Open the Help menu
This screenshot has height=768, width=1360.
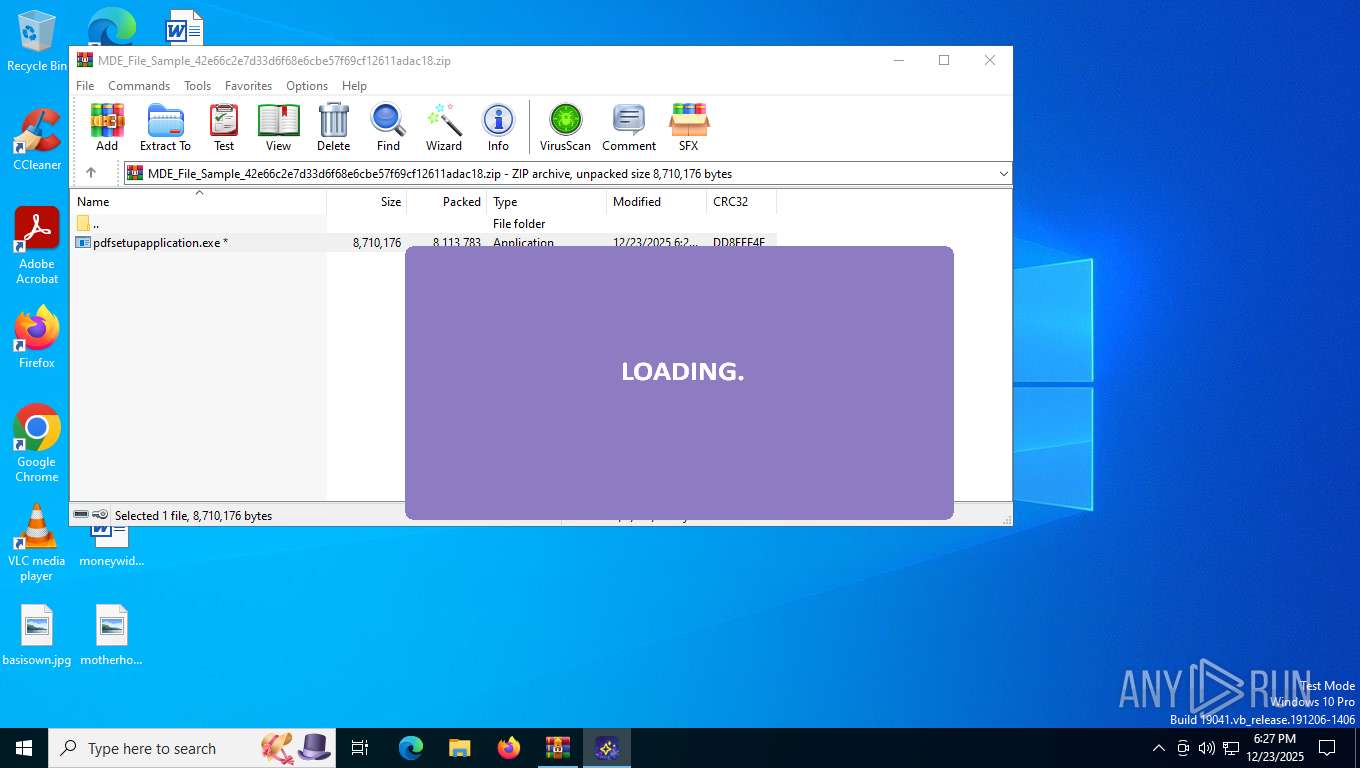click(x=354, y=86)
